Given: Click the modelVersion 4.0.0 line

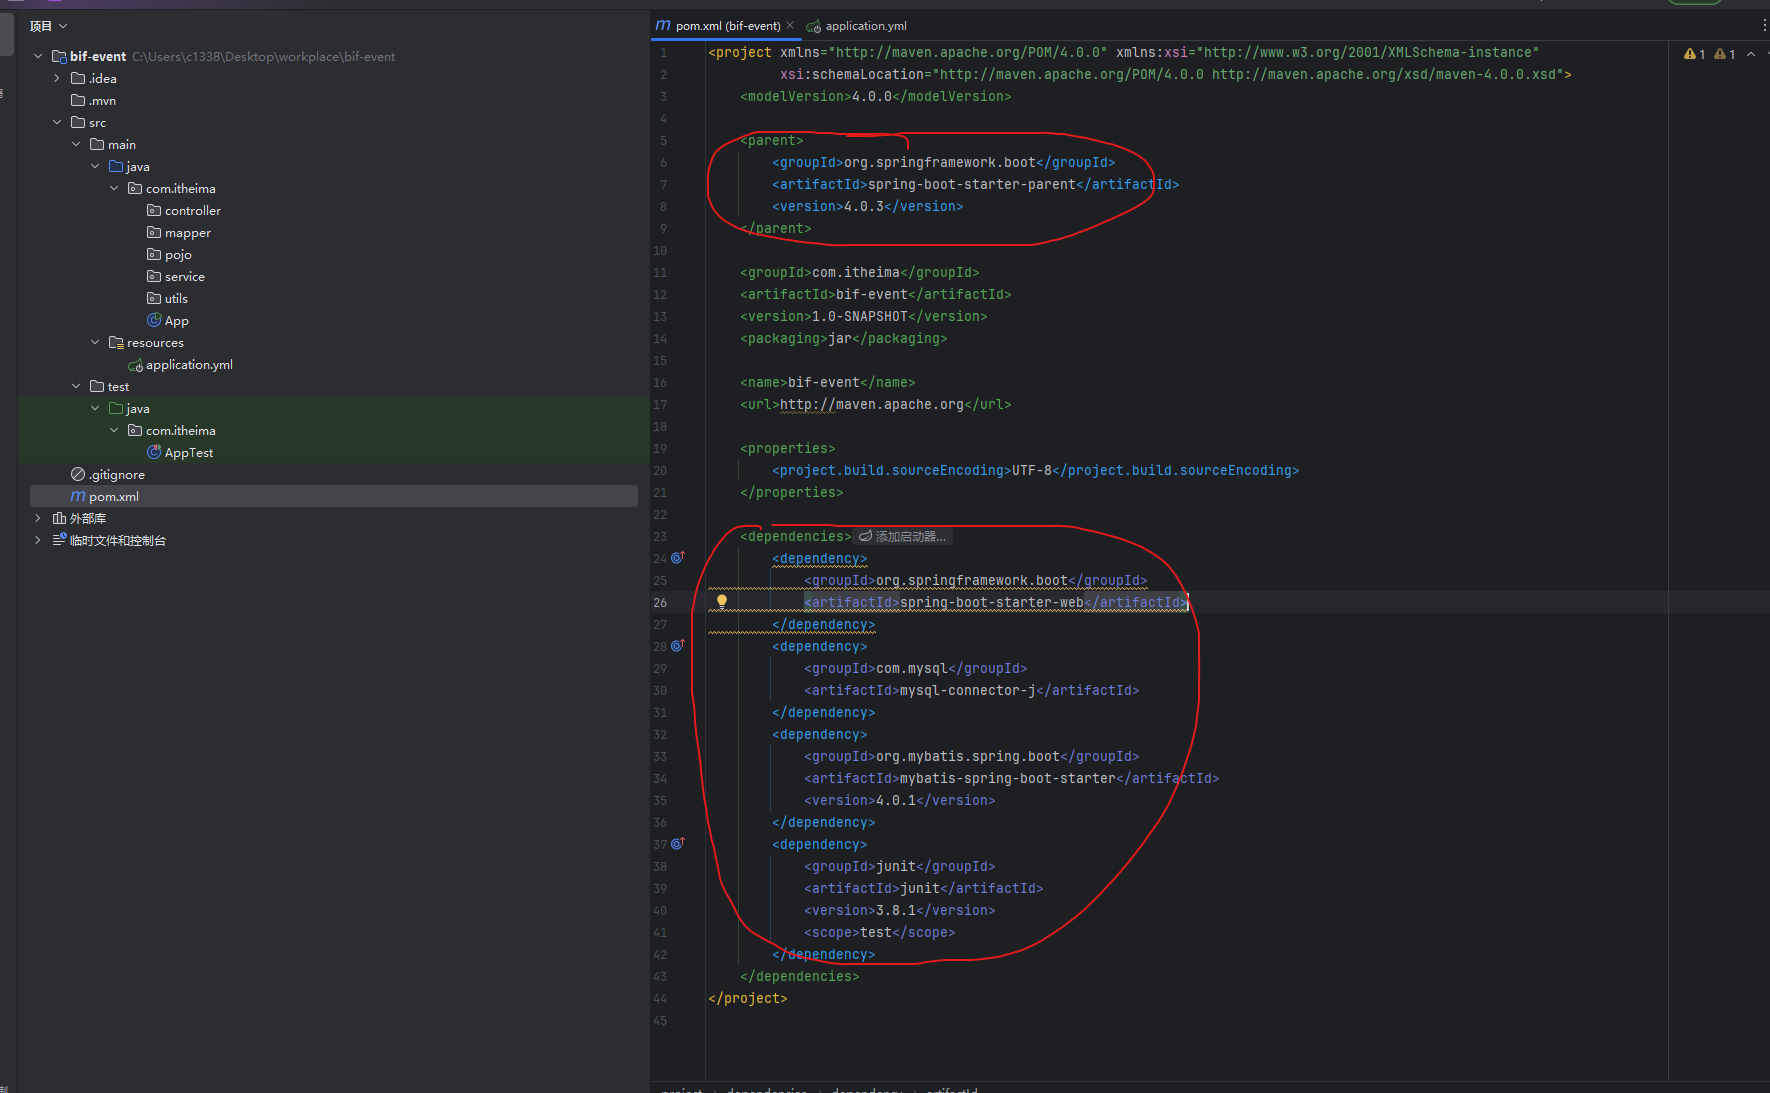Looking at the screenshot, I should [x=876, y=97].
